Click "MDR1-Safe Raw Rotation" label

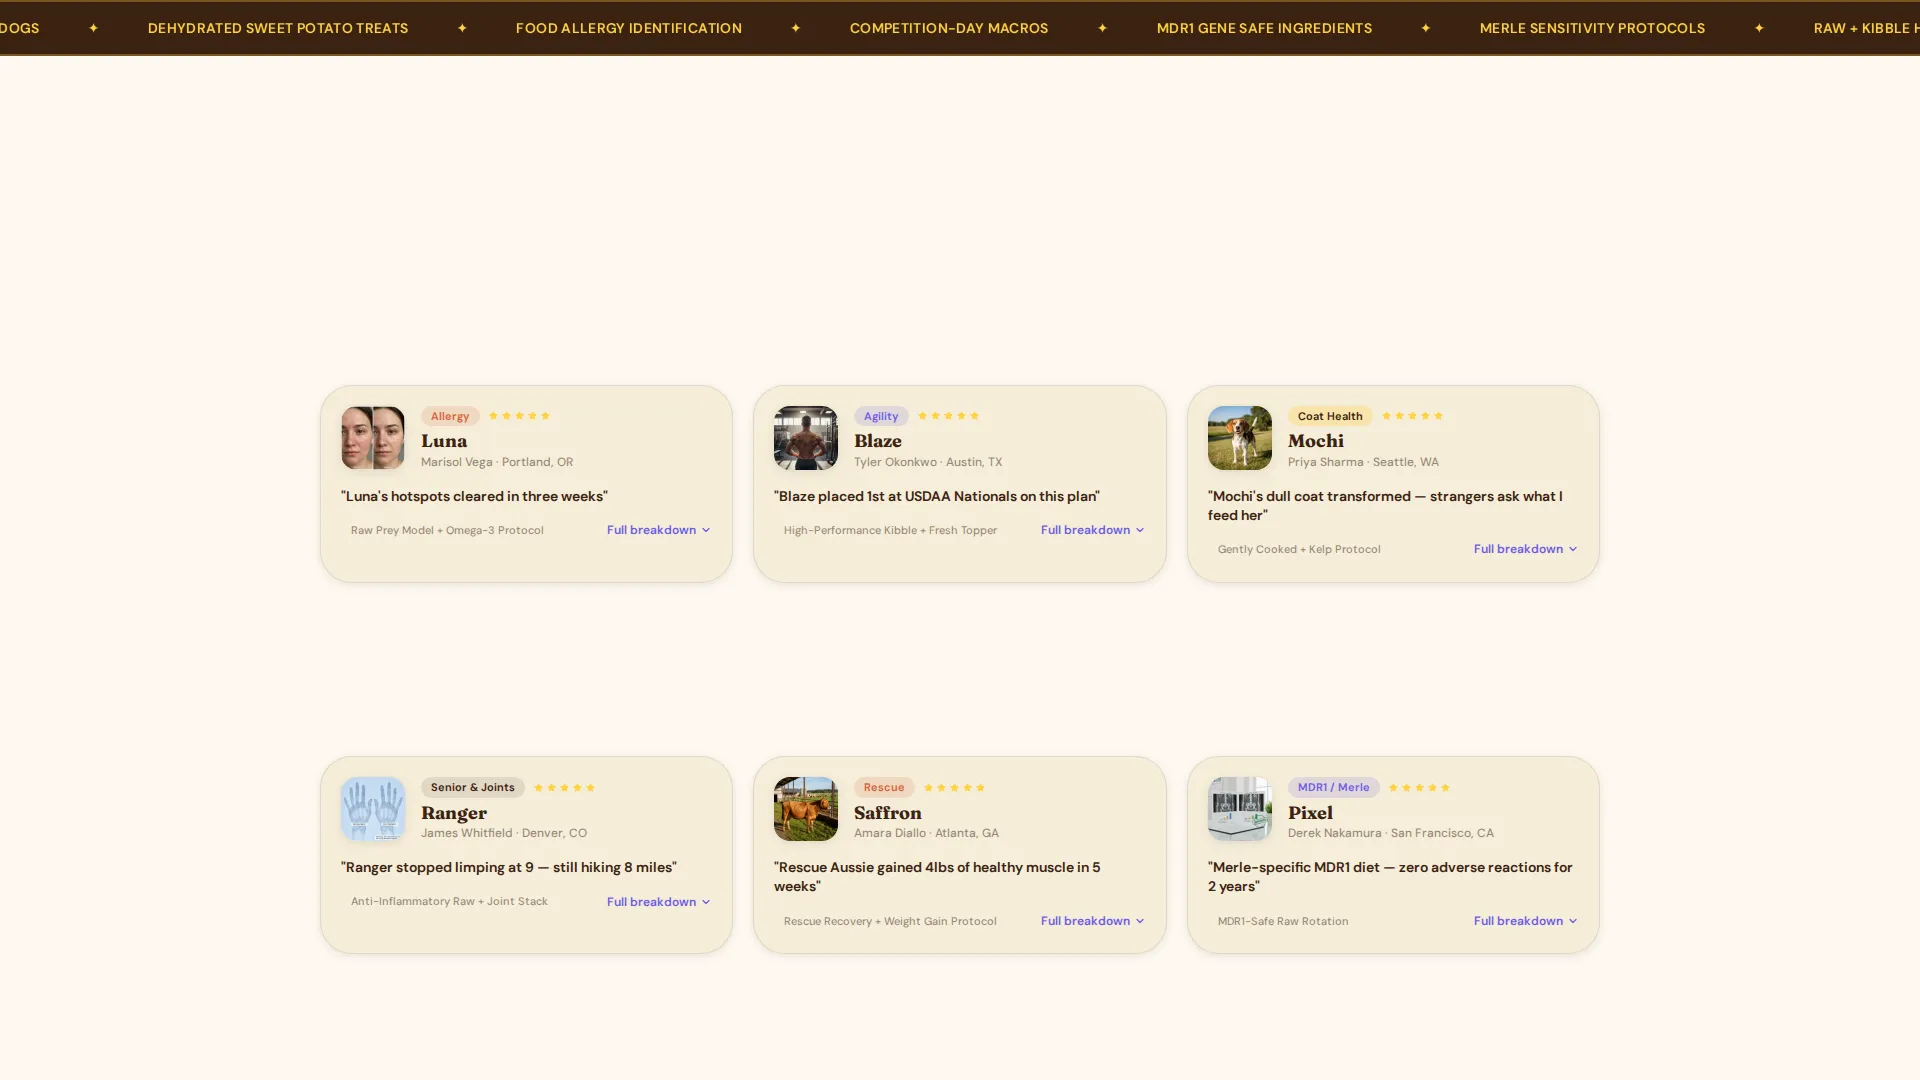click(1283, 921)
